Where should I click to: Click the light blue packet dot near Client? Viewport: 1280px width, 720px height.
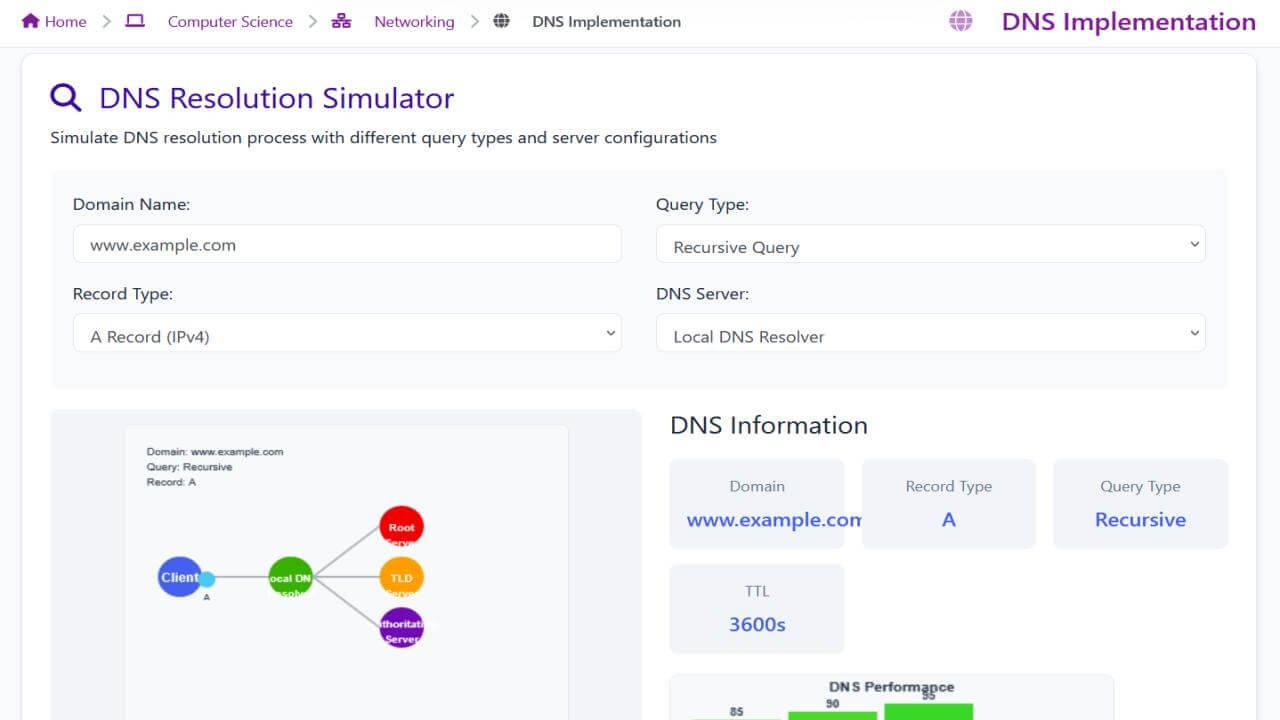[x=207, y=579]
